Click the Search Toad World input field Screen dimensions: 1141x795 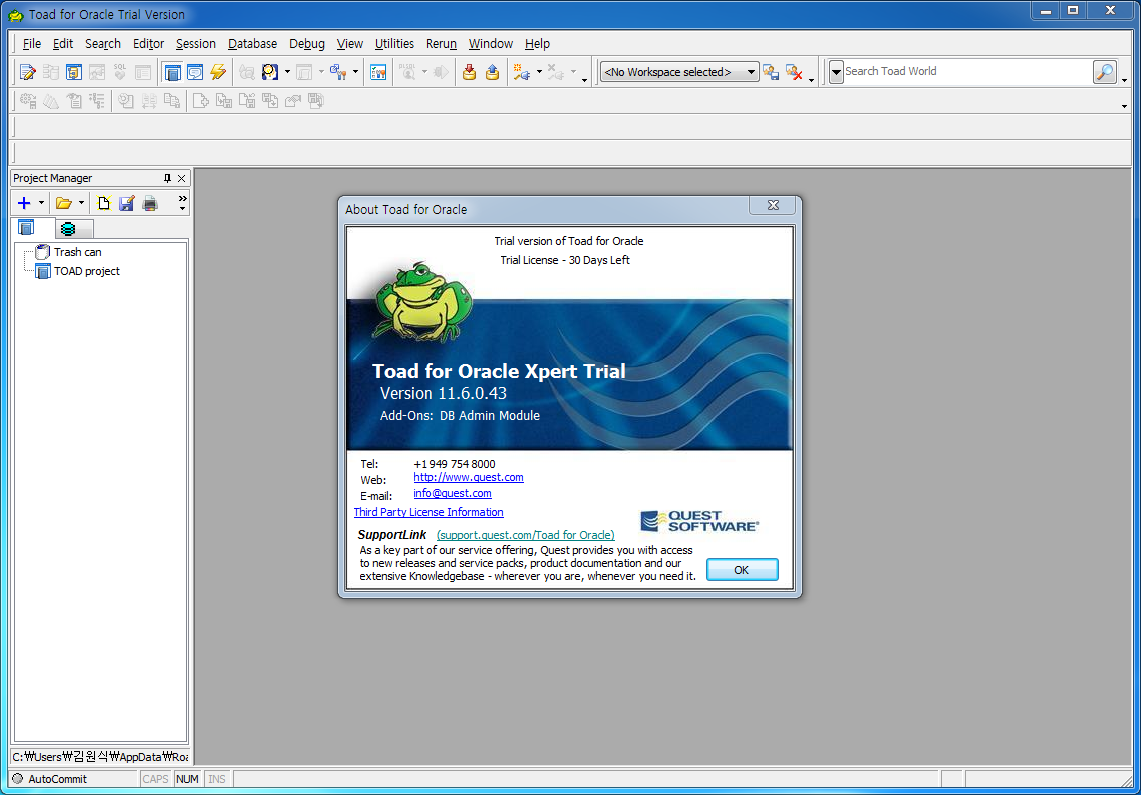tap(965, 72)
